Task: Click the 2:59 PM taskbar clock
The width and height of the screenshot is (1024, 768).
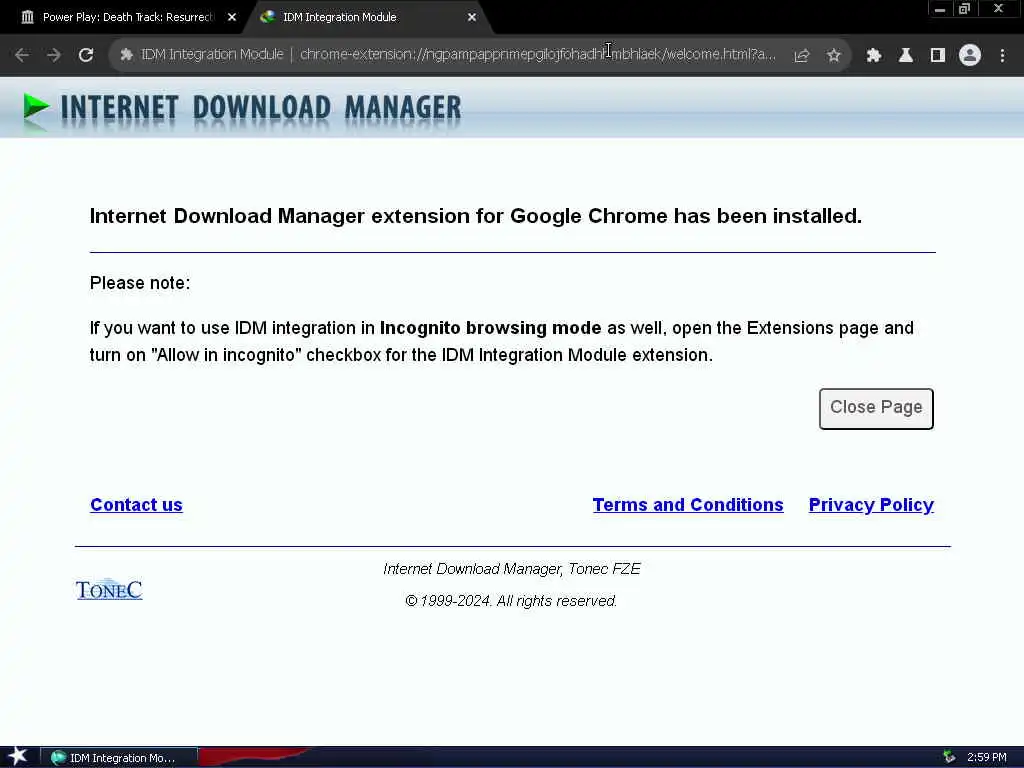Action: tap(987, 758)
